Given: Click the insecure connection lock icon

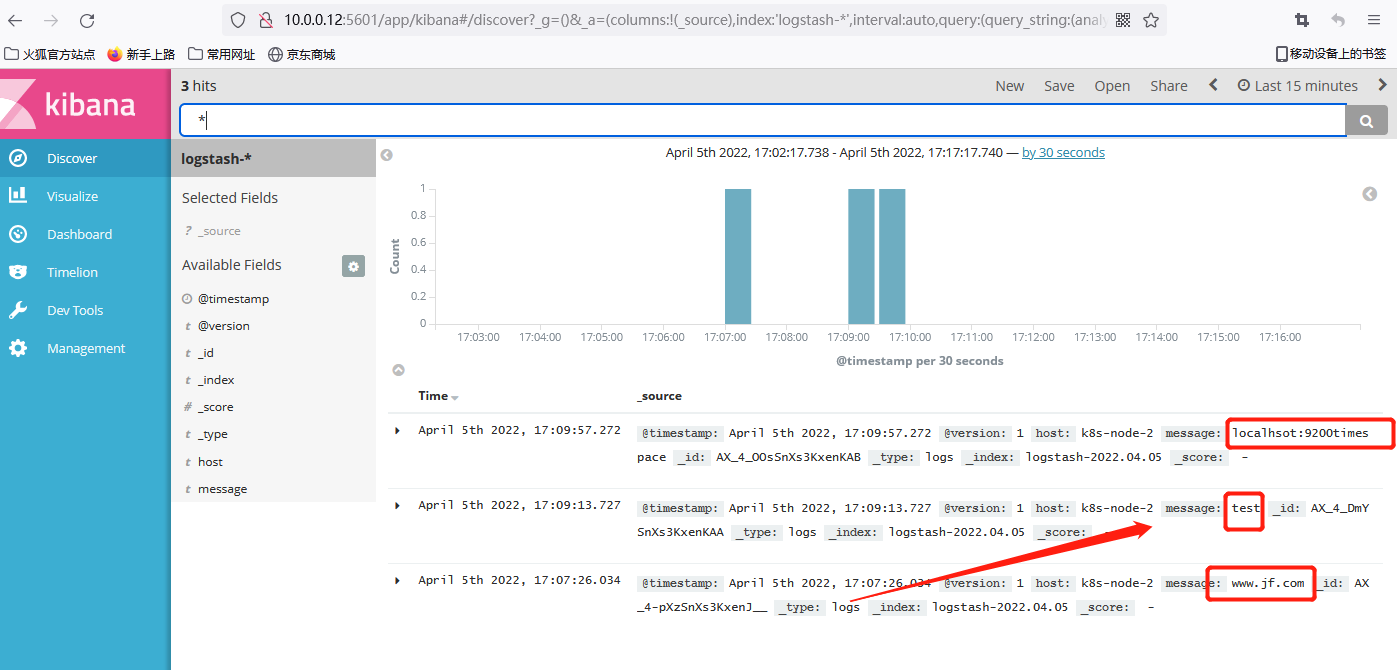Looking at the screenshot, I should pos(265,20).
